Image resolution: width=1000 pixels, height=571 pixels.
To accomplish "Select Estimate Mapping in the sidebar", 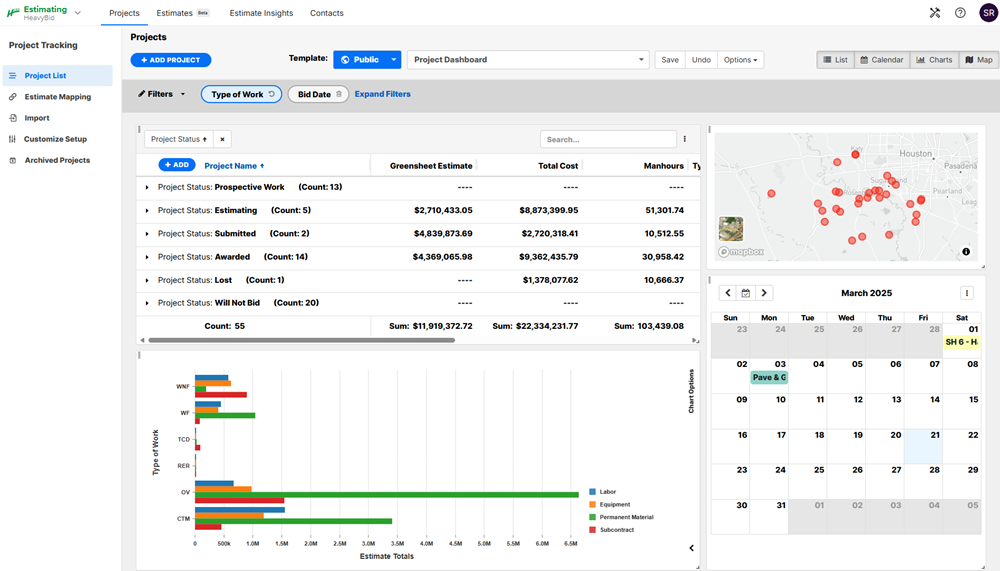I will [x=57, y=97].
